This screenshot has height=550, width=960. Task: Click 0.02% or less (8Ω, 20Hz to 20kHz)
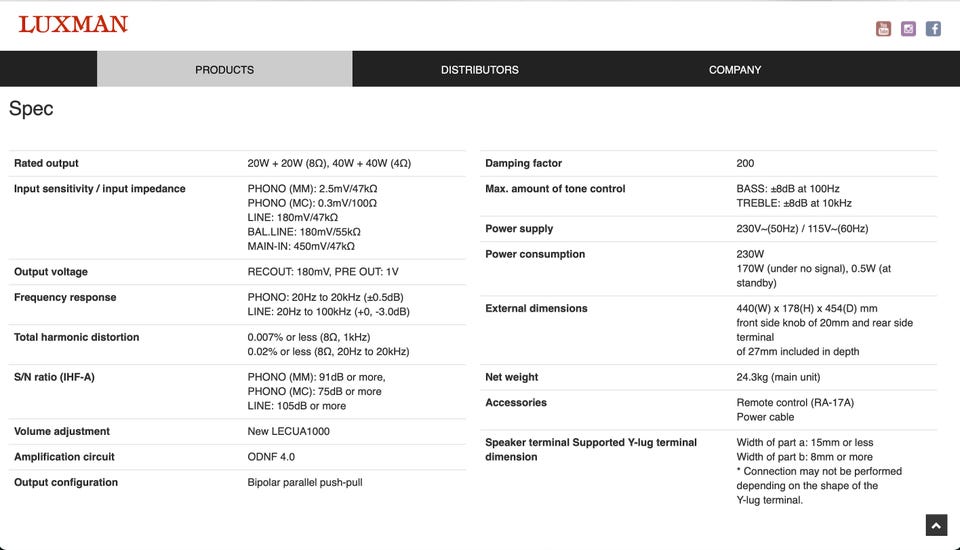(x=328, y=352)
